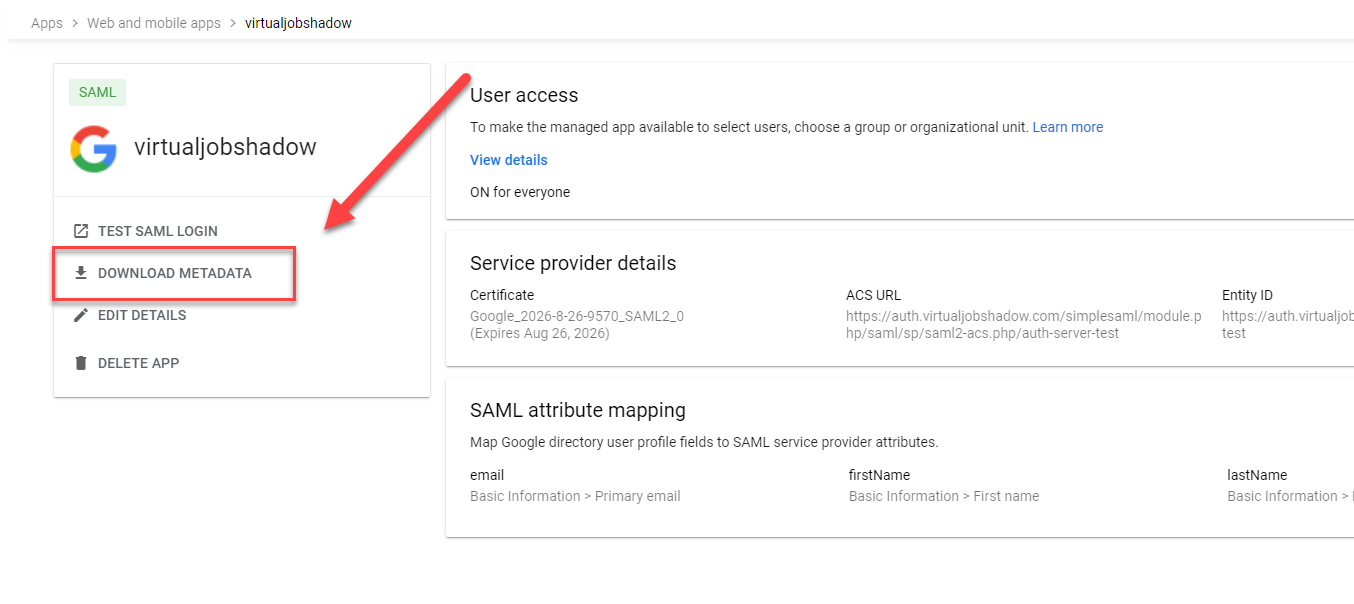Select certificate name Google_2026-8-26-9570_SAML2_0
Screen dimensions: 1354x604
tap(577, 316)
